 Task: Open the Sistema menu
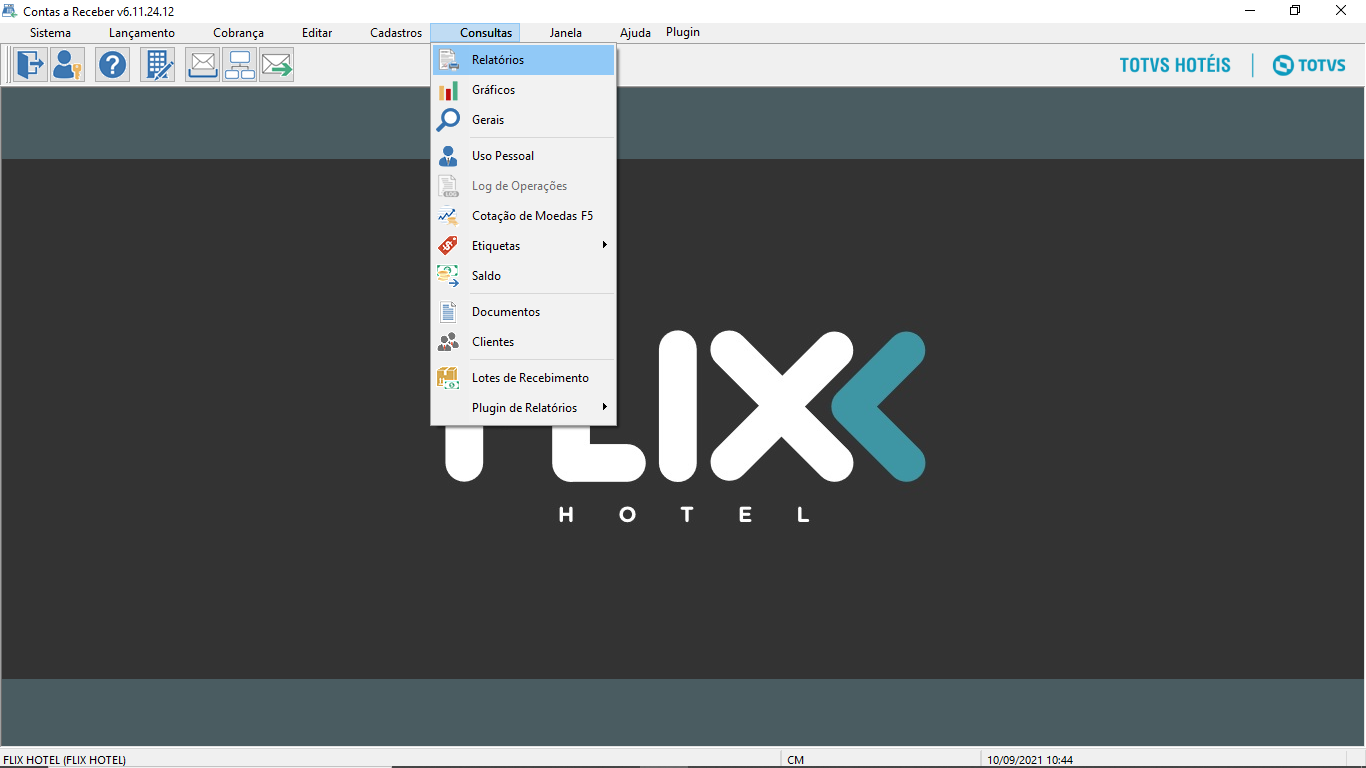[x=50, y=33]
